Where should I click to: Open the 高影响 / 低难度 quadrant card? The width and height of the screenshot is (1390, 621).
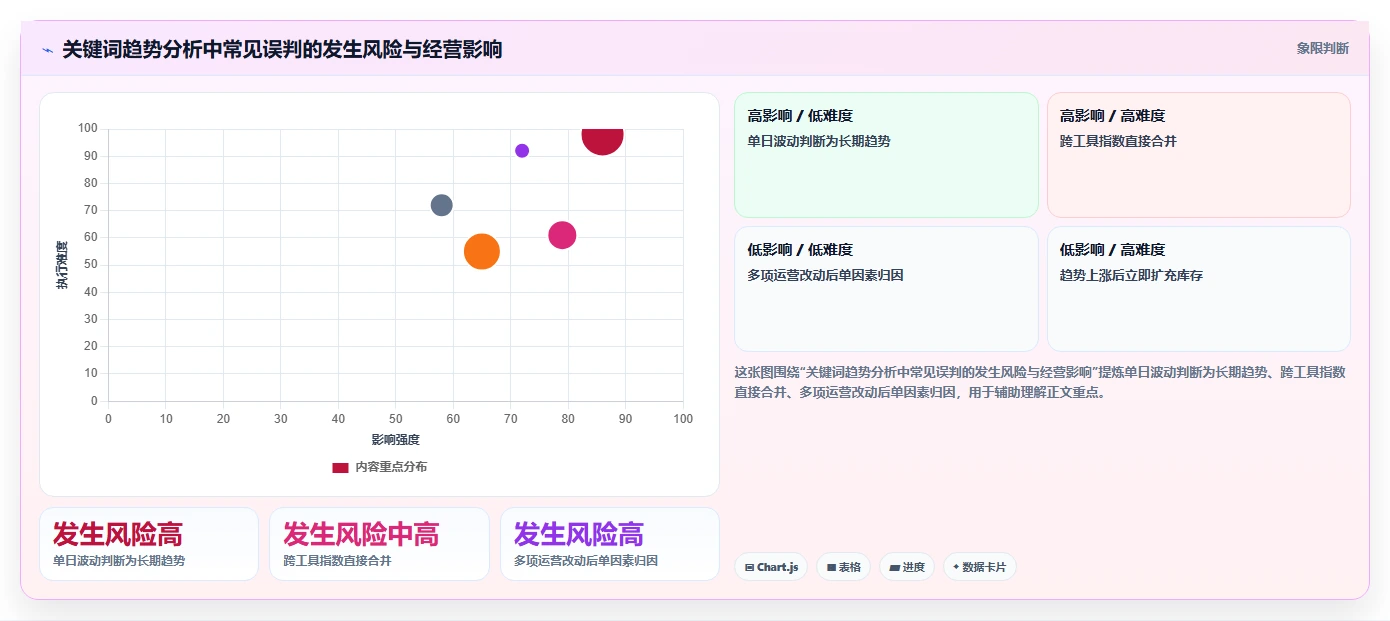point(886,155)
